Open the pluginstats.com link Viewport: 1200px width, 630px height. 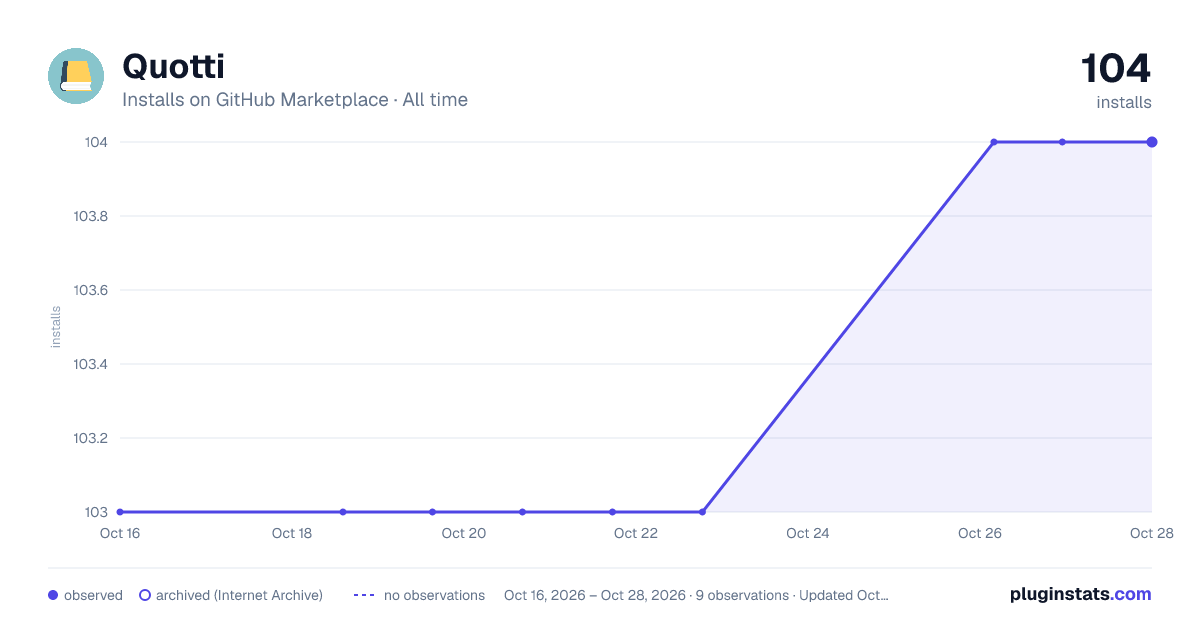[x=1081, y=594]
